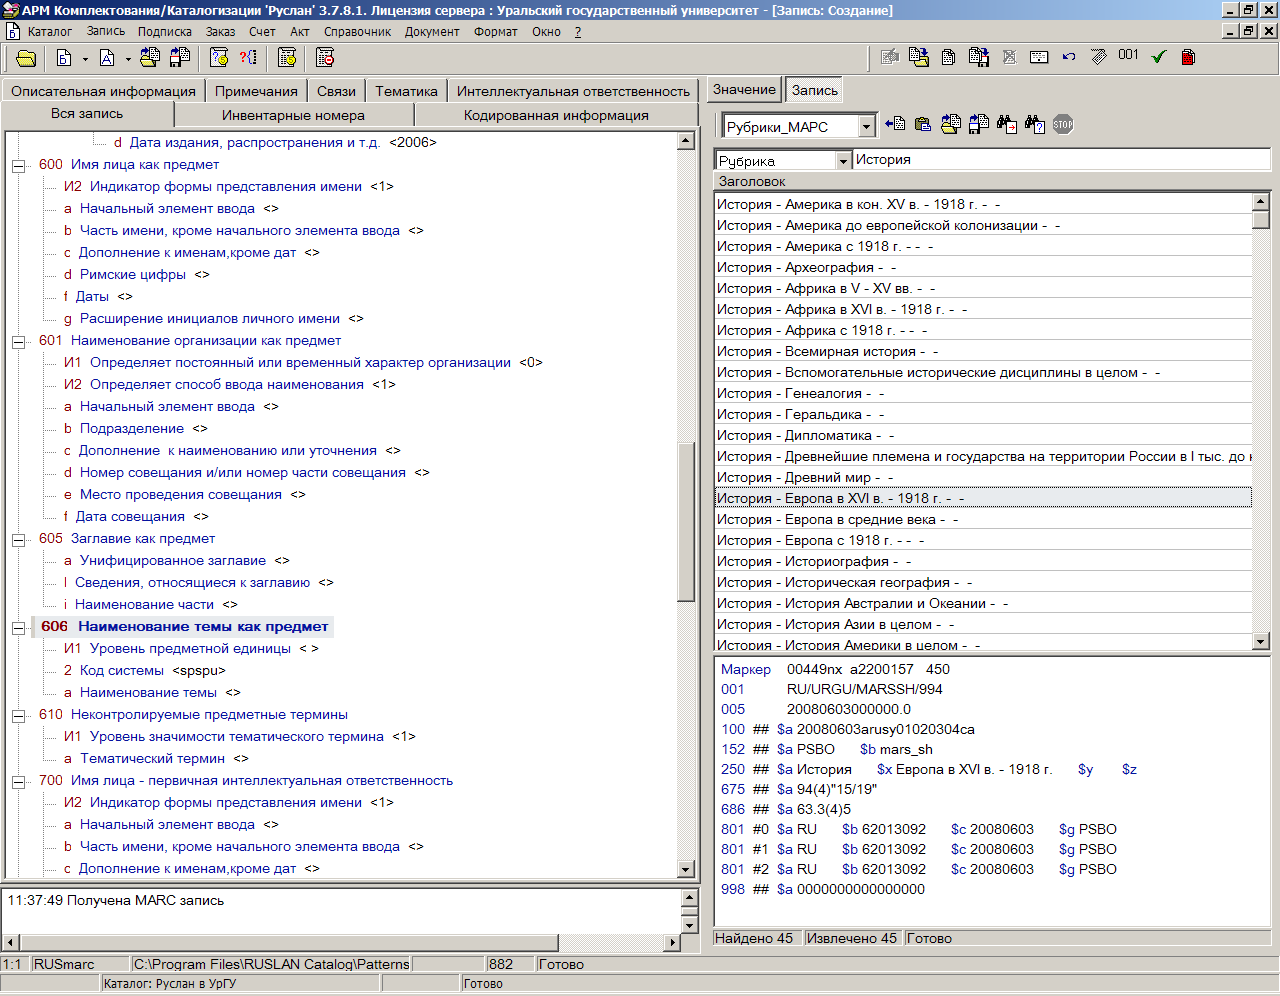1280x996 pixels.
Task: Click the clipboard paste icon beside Рубрики_МАРС
Action: coord(923,125)
